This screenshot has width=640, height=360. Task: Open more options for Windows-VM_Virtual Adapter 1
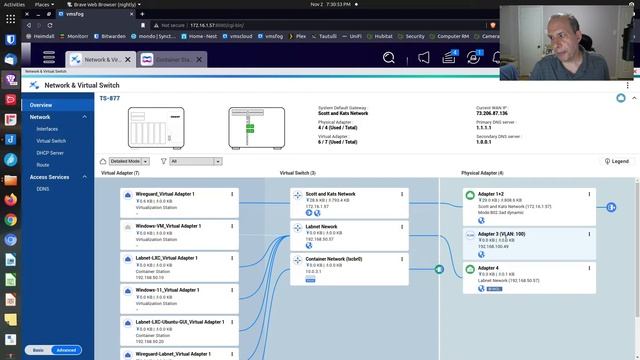(232, 226)
